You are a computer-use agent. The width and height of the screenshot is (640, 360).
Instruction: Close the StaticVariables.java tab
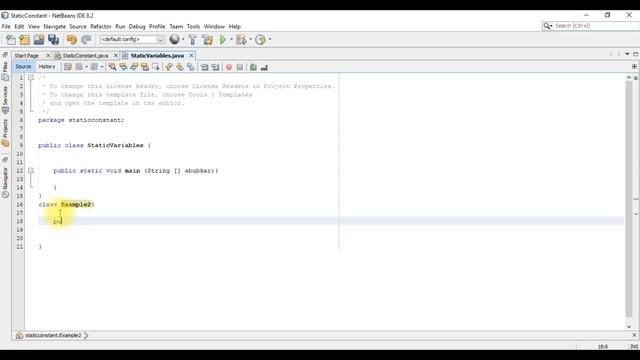[191, 56]
